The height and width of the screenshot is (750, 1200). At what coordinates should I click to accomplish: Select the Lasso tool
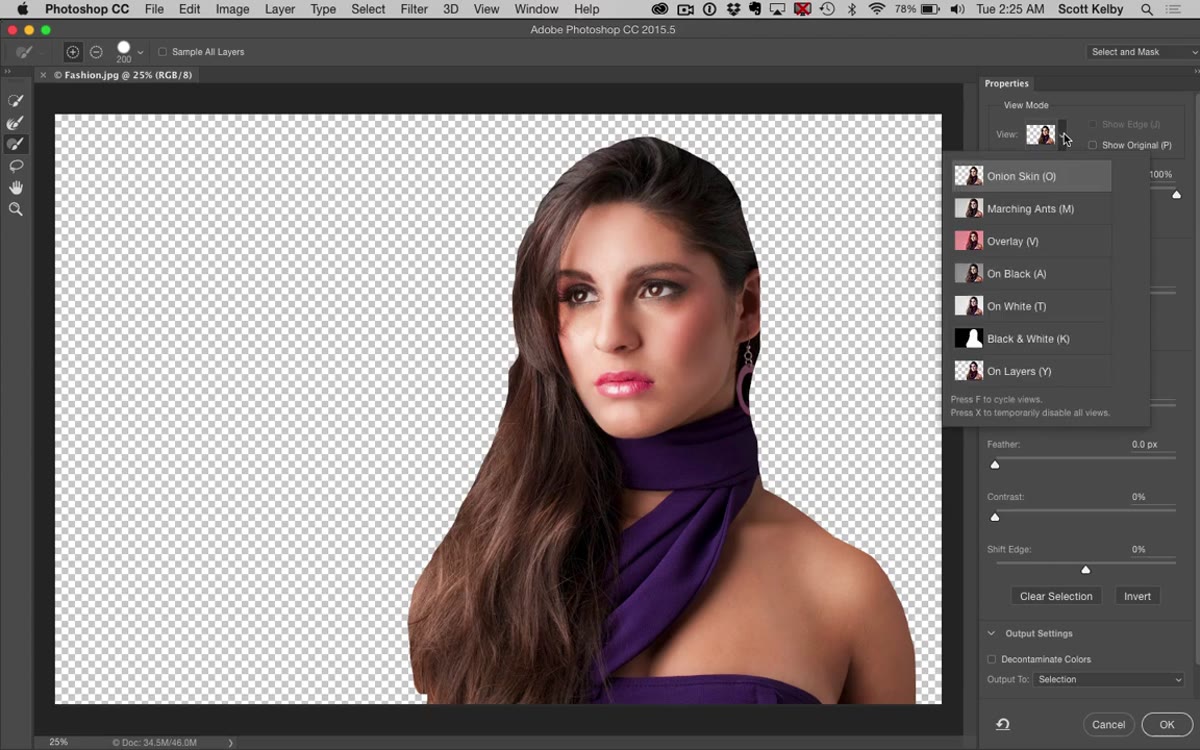[x=16, y=166]
